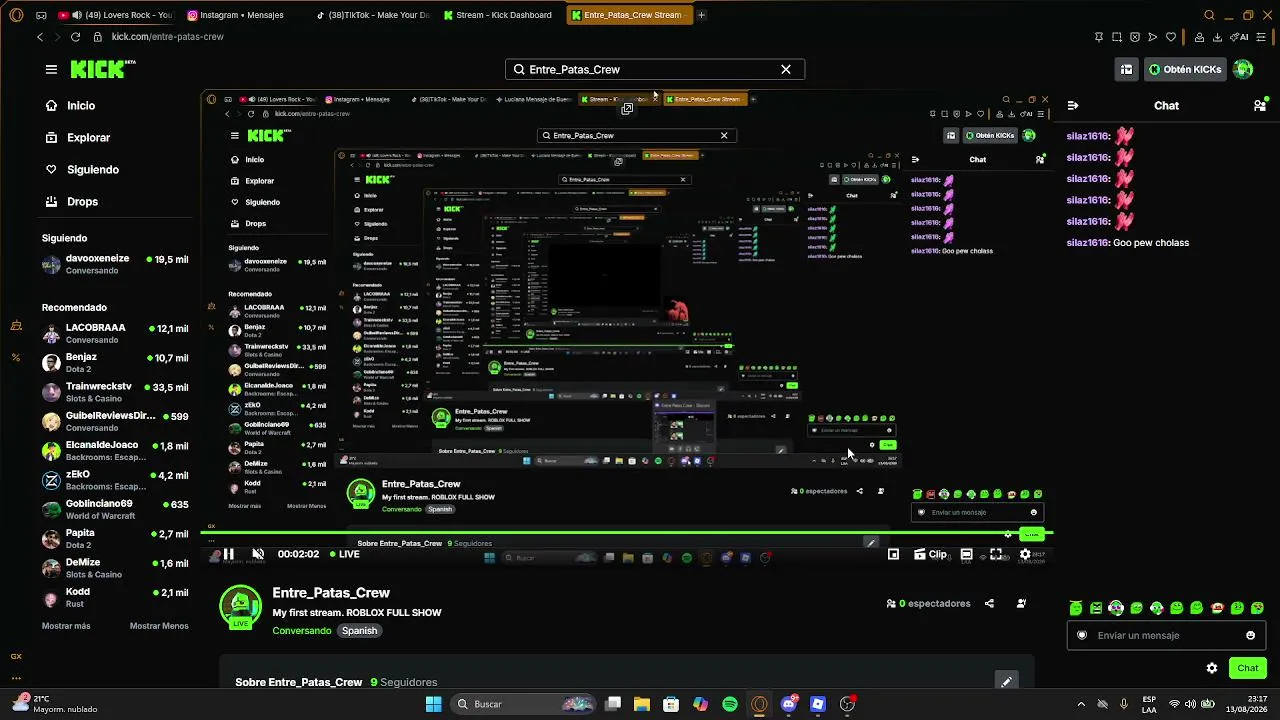Open the Opera menu logo
Image resolution: width=1280 pixels, height=720 pixels.
coord(15,15)
